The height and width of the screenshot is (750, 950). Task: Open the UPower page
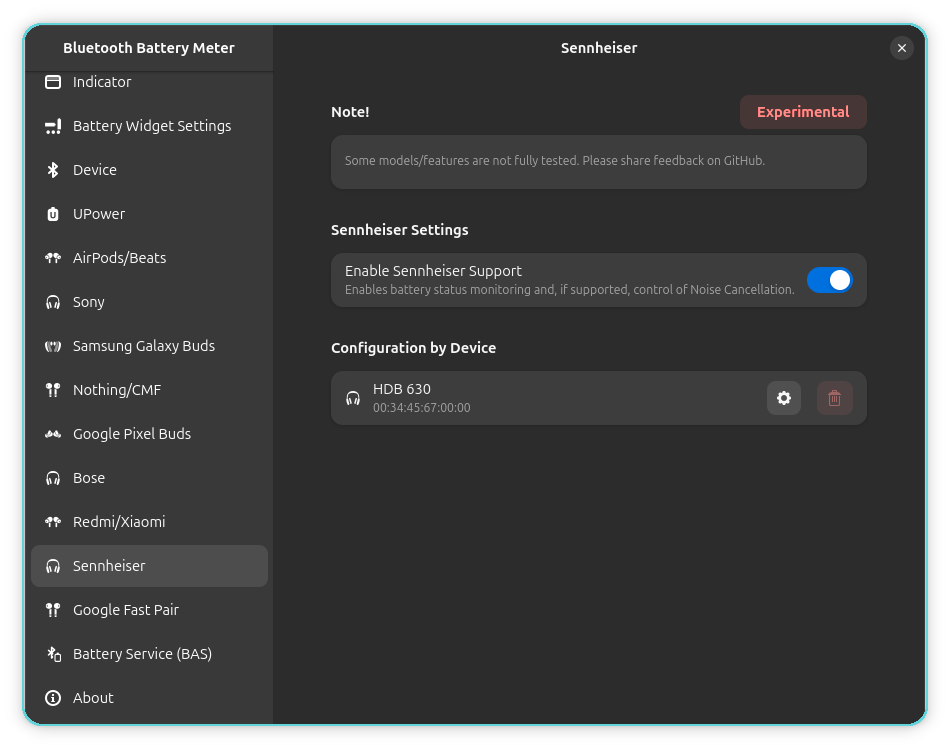pyautogui.click(x=149, y=214)
